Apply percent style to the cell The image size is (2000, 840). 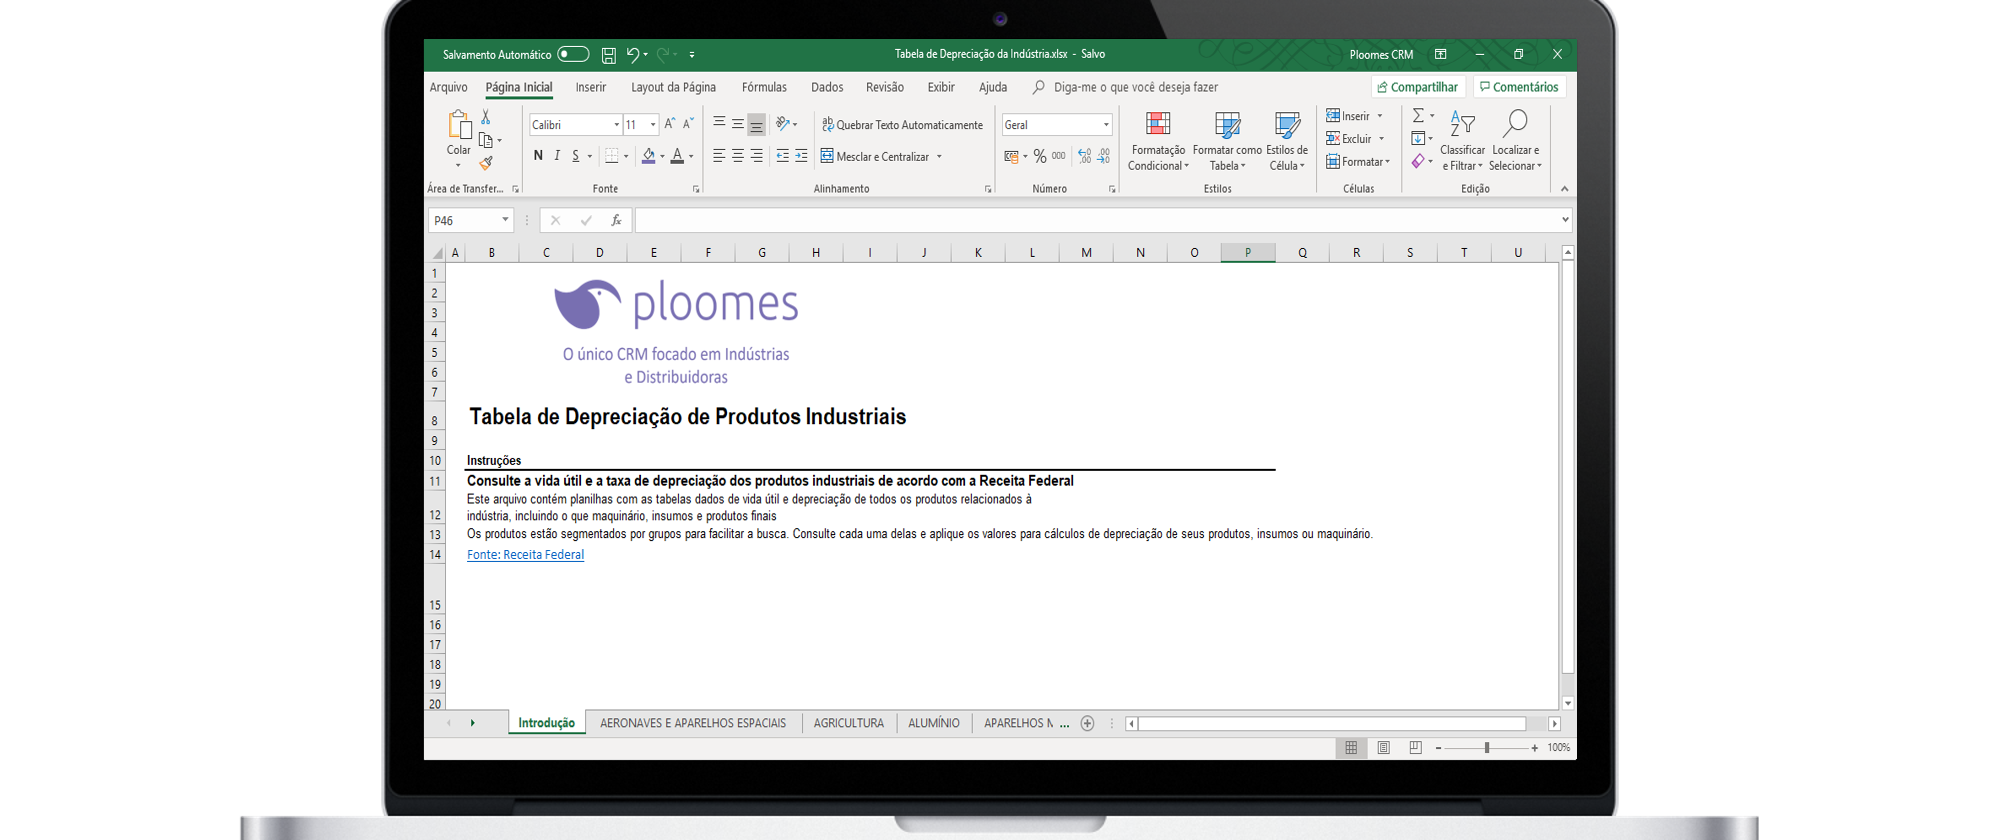1040,156
